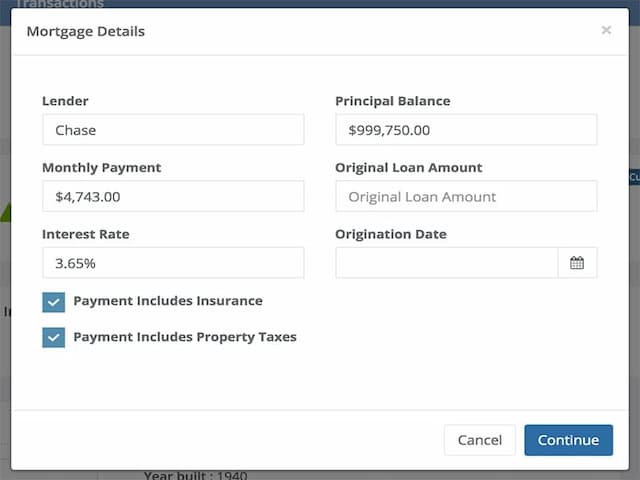Click the 'Principal Balance' field label
The height and width of the screenshot is (480, 640).
pyautogui.click(x=392, y=101)
